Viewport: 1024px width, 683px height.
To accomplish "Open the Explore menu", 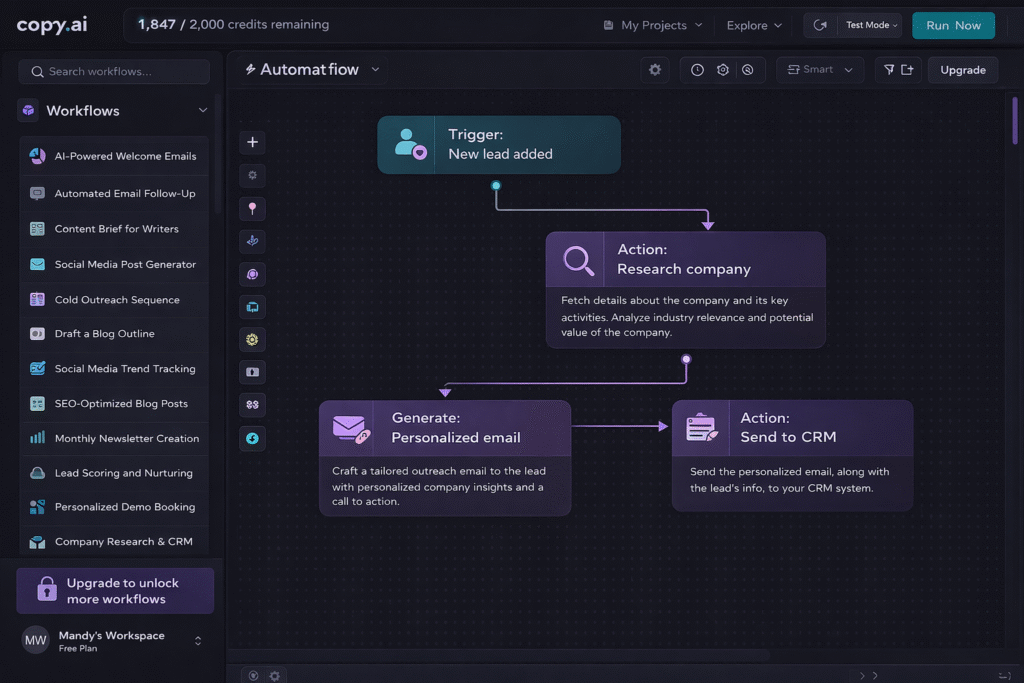I will point(753,24).
